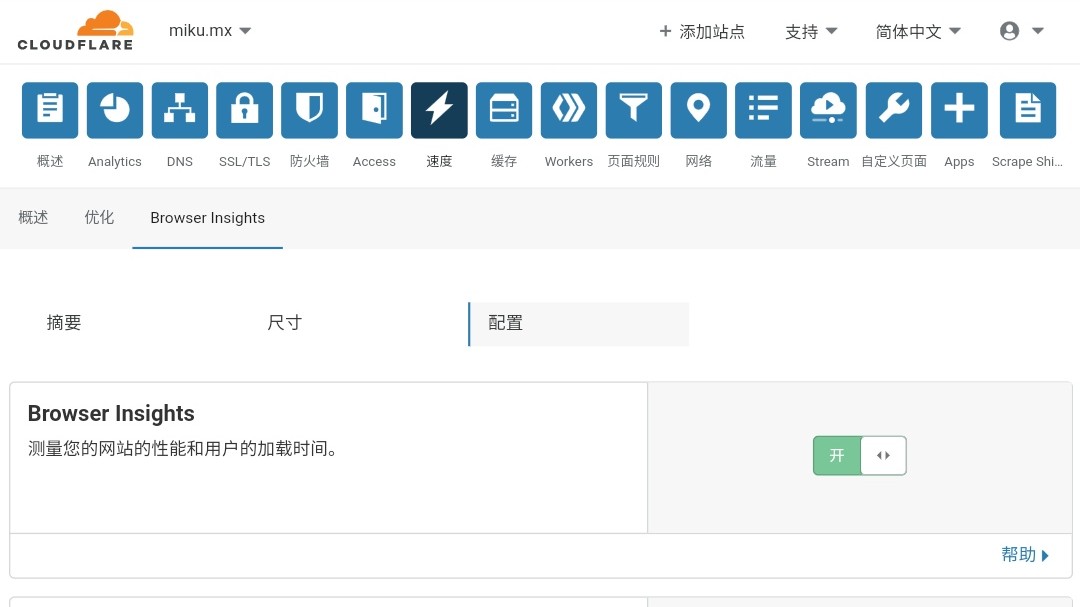Open the Scrape Shield document icon
Image resolution: width=1080 pixels, height=607 pixels.
coord(1028,110)
